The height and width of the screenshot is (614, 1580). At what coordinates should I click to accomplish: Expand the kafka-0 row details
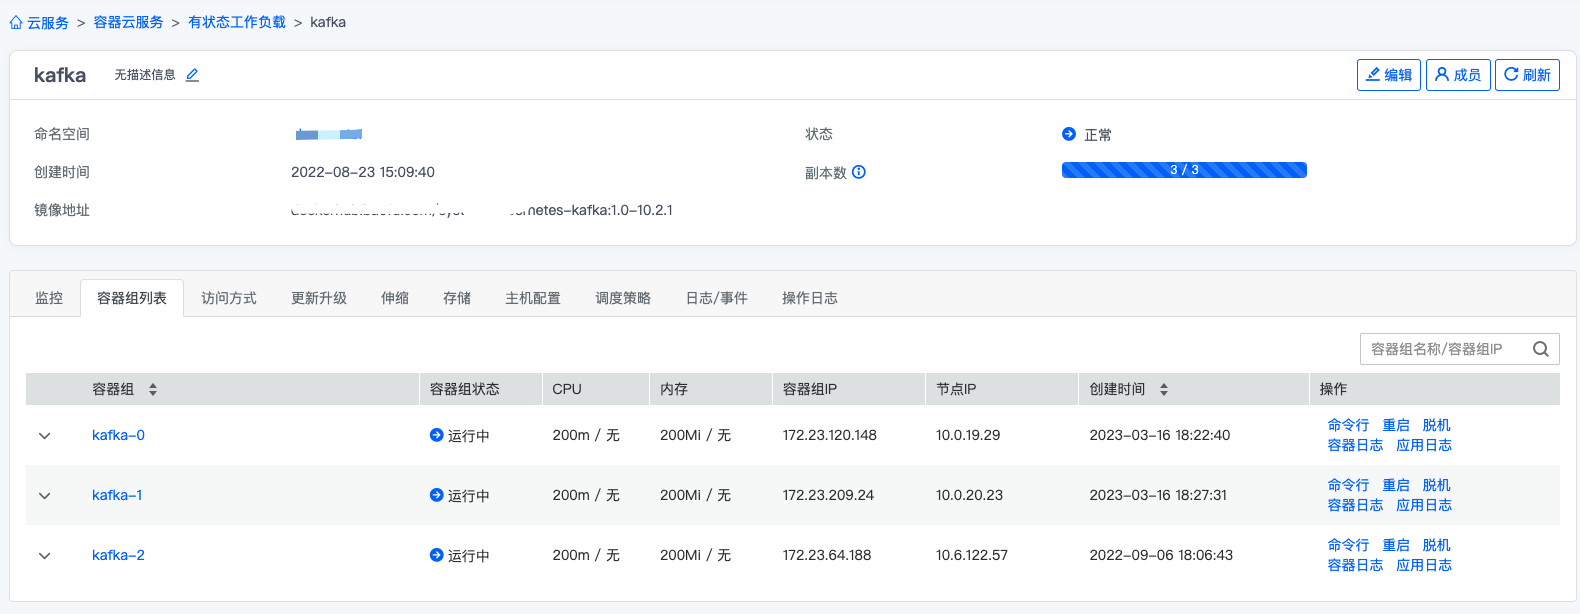44,436
